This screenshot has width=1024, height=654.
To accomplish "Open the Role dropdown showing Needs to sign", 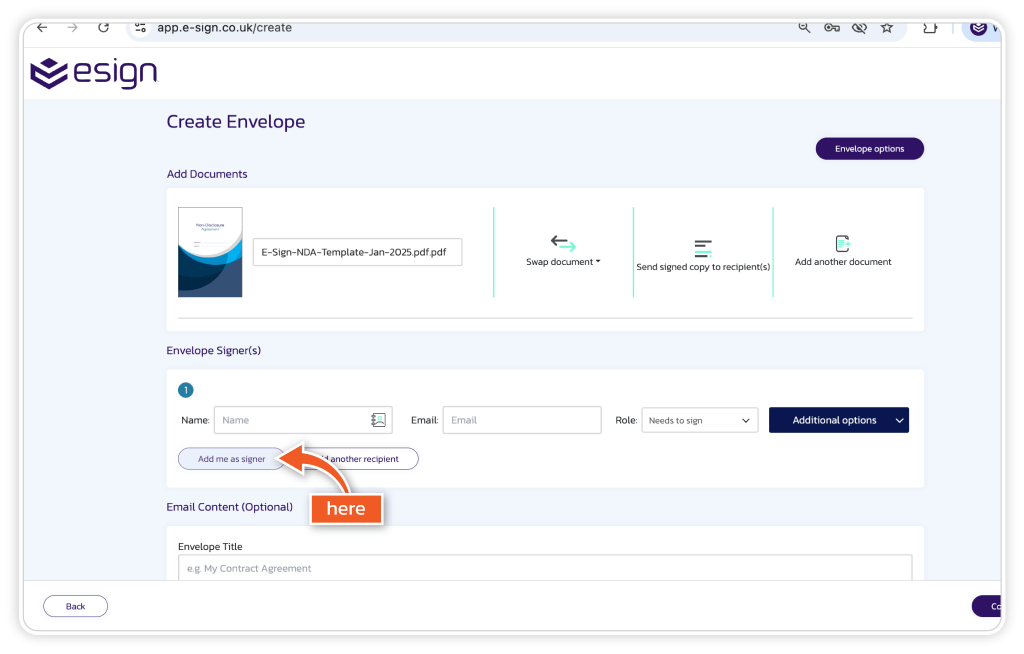I will coord(699,420).
